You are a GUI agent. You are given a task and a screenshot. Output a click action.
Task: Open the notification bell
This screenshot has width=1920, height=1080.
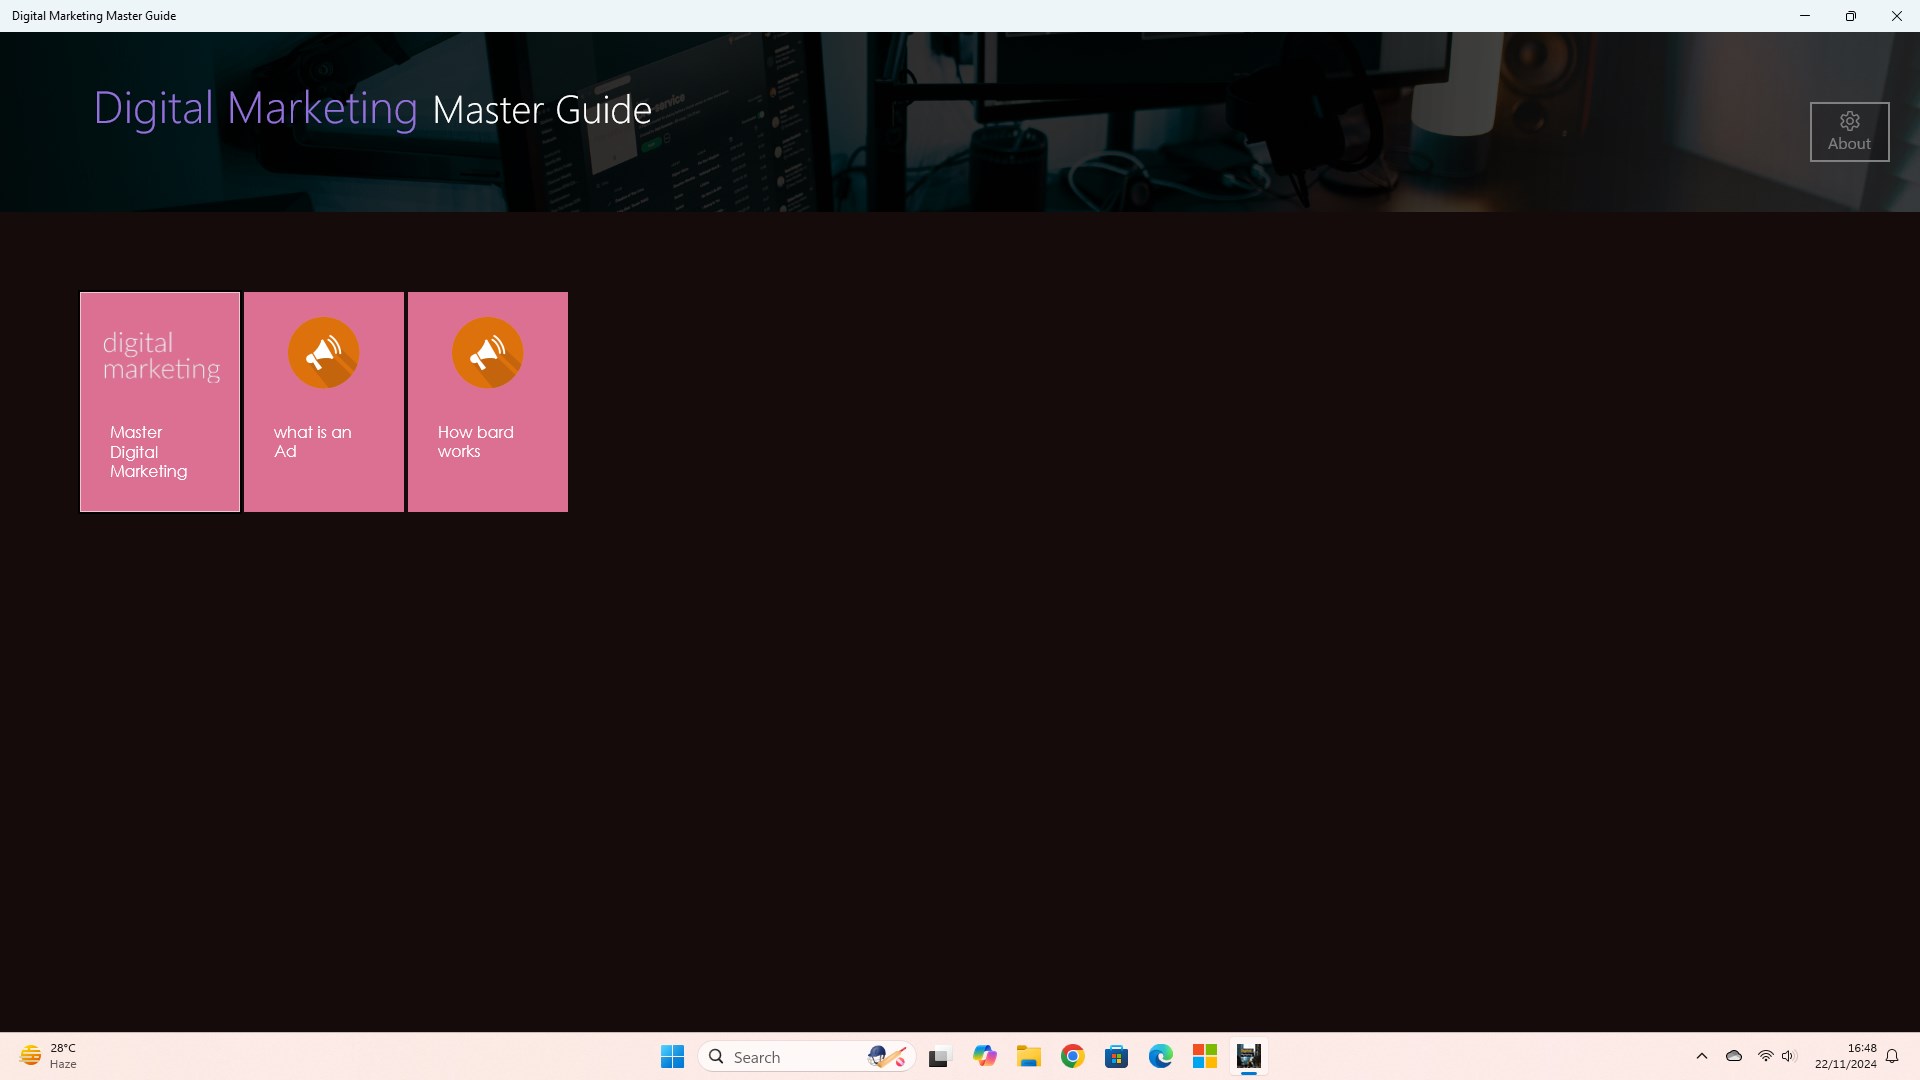point(1892,1057)
